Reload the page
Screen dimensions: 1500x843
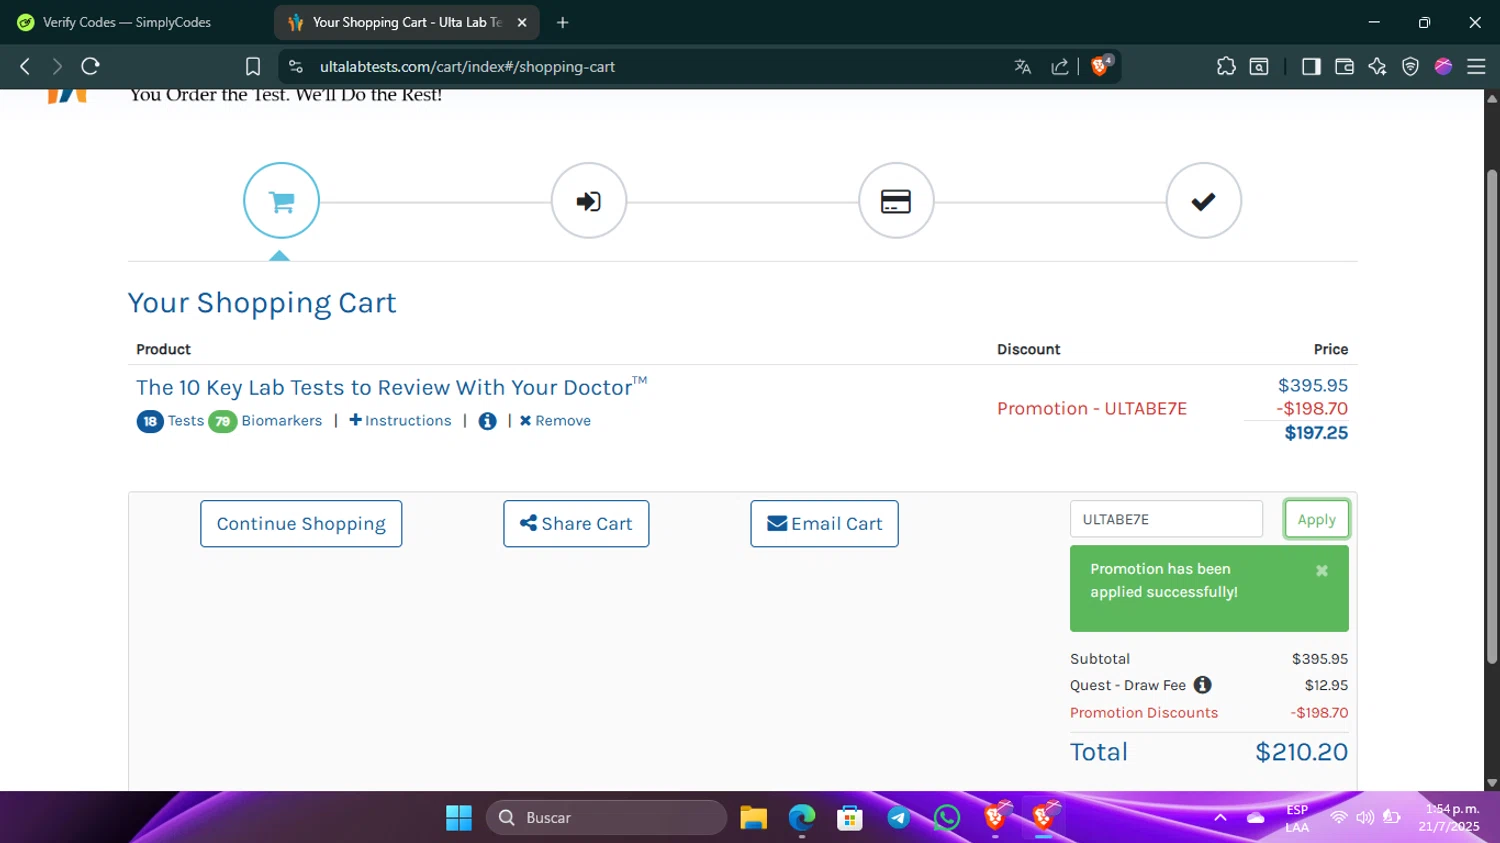click(91, 66)
